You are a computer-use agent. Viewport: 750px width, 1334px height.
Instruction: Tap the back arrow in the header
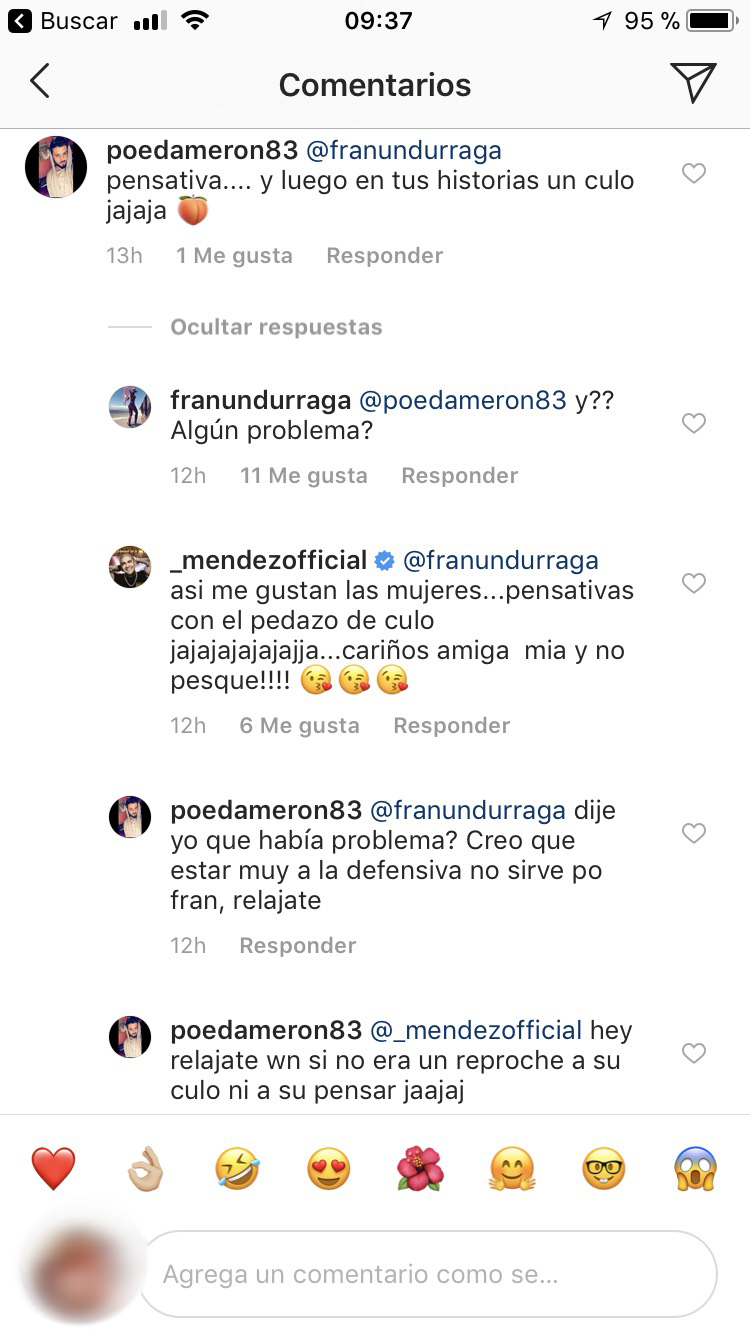point(40,83)
